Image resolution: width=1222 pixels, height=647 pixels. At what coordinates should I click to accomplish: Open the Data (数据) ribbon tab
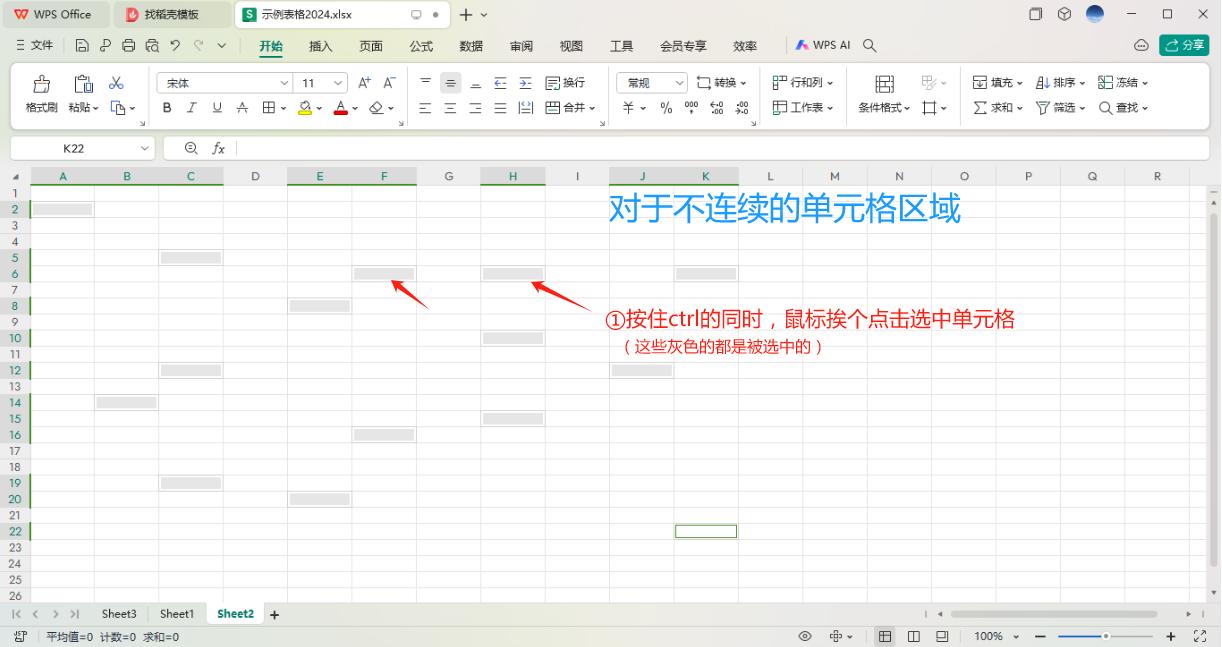point(471,46)
